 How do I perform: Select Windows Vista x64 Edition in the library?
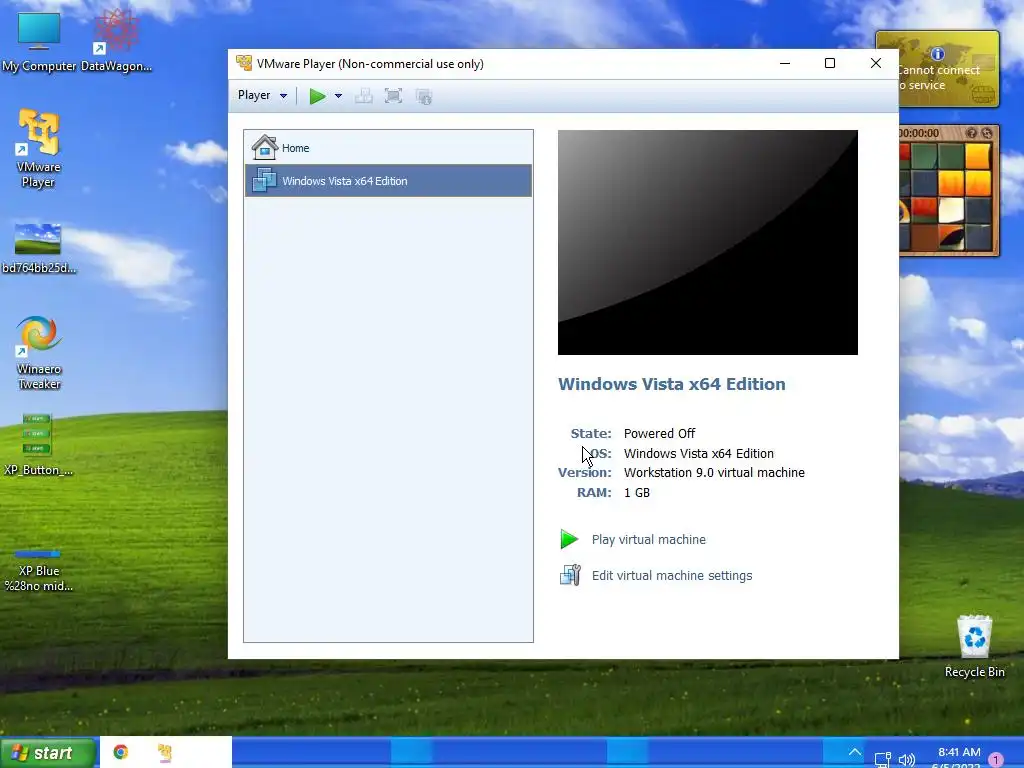tap(388, 180)
